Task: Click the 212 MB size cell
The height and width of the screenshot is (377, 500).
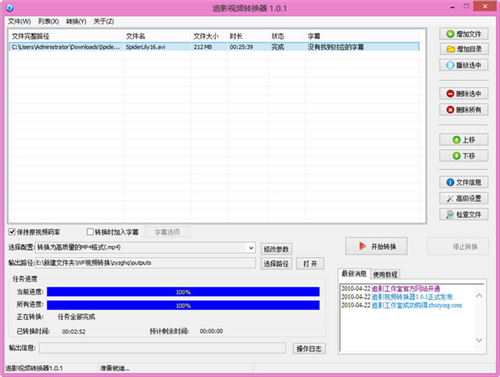Action: (x=203, y=47)
